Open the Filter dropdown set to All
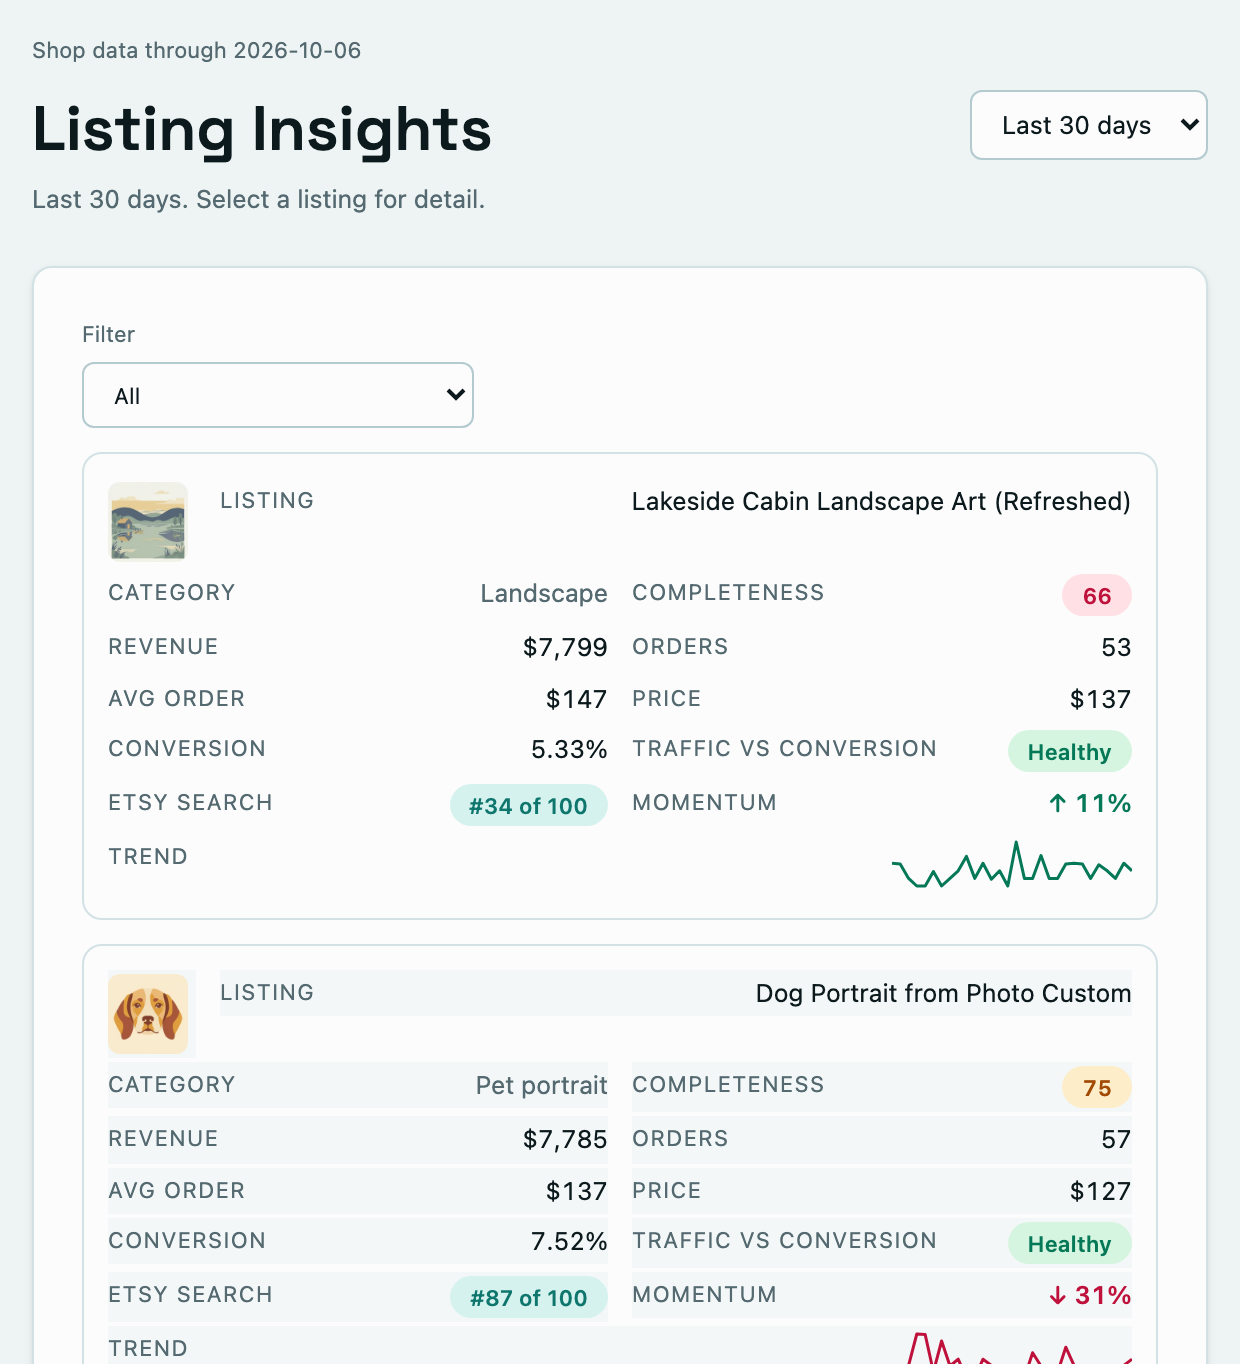 (x=278, y=395)
